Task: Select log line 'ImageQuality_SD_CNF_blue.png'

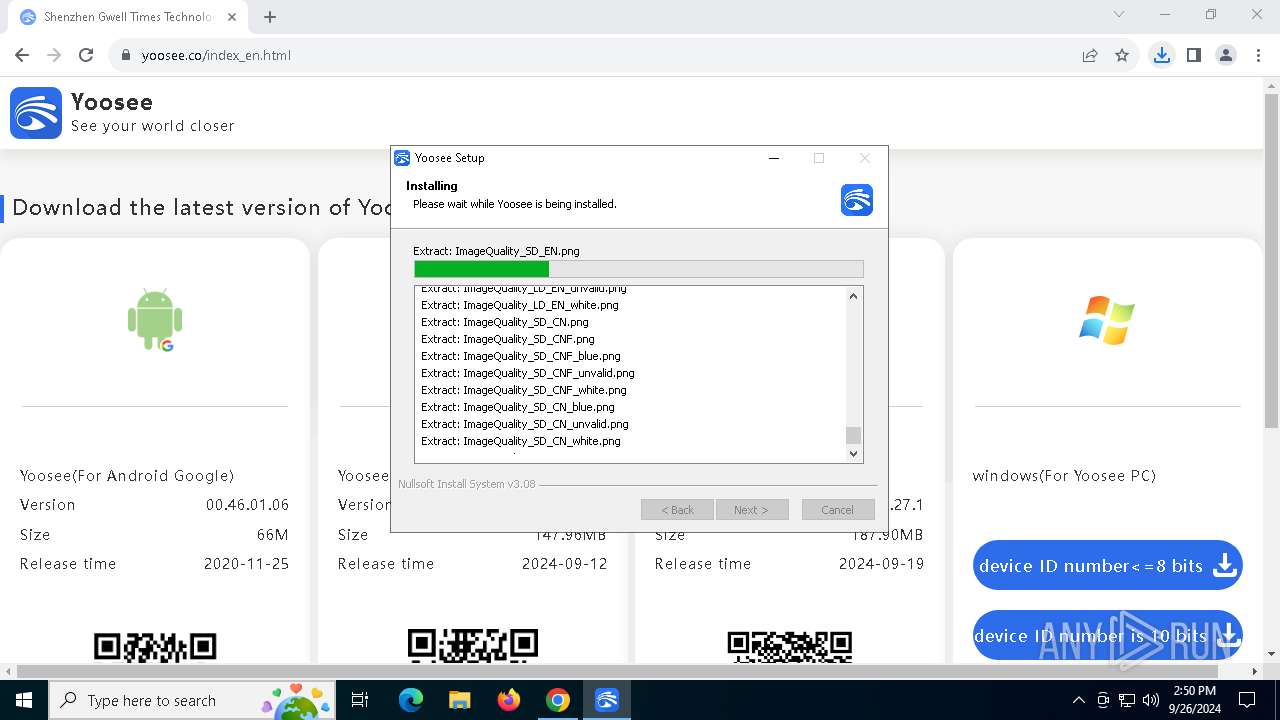Action: (x=521, y=356)
